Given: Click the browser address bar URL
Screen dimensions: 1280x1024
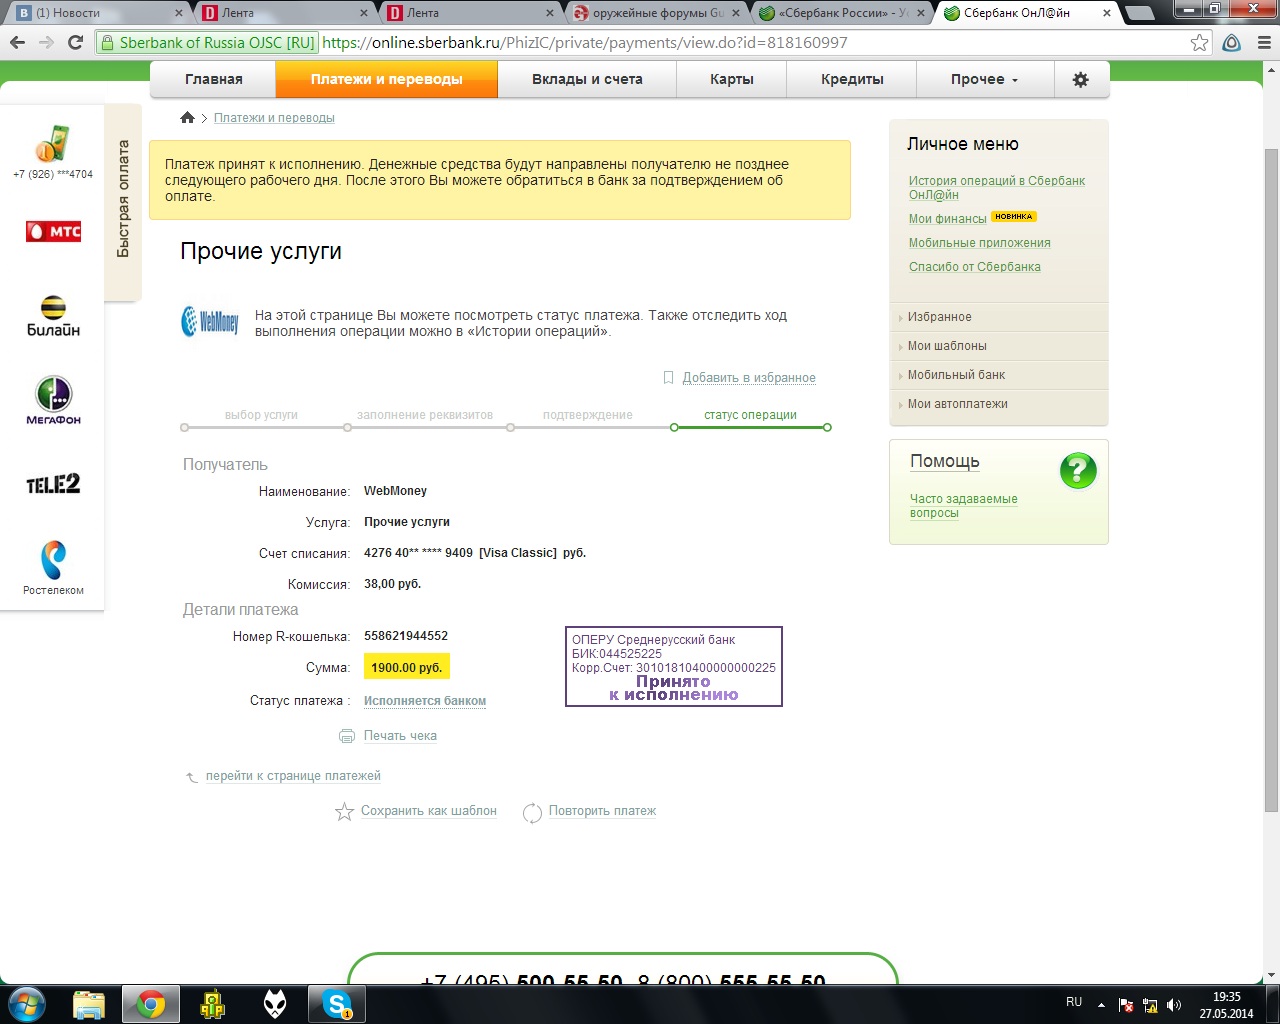Looking at the screenshot, I should (x=585, y=43).
